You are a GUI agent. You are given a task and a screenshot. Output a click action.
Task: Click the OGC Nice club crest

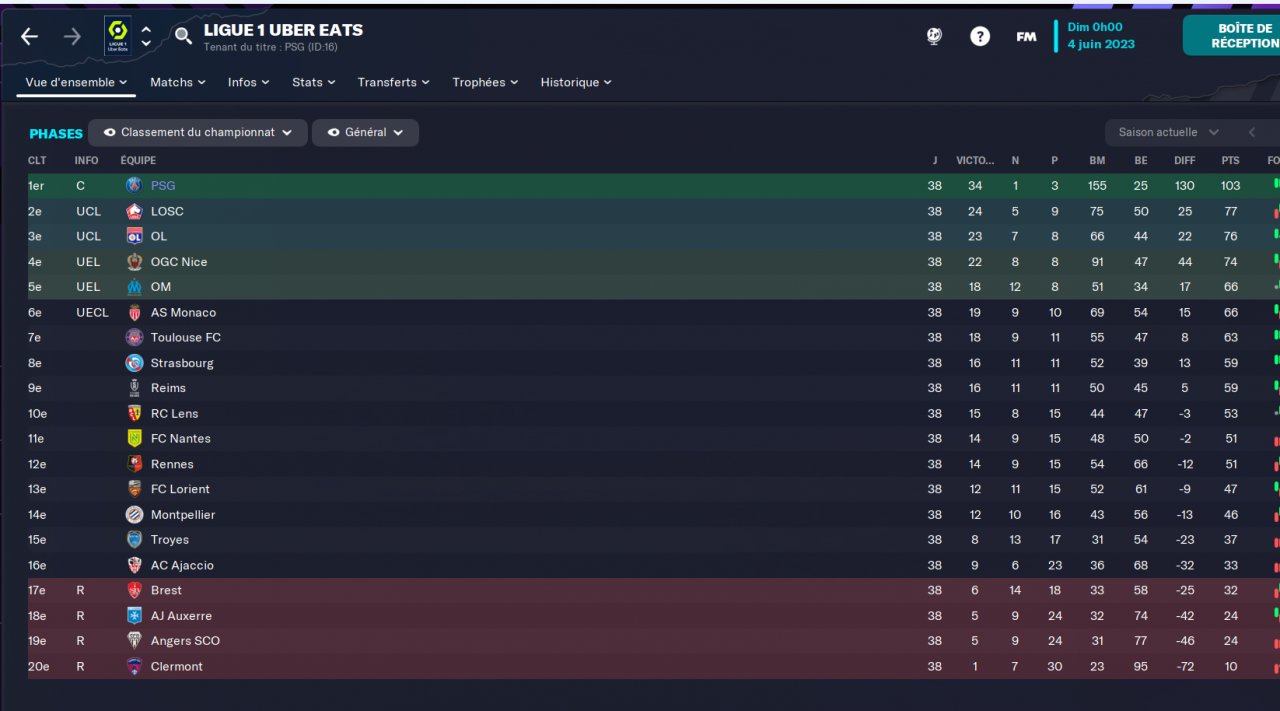tap(134, 262)
